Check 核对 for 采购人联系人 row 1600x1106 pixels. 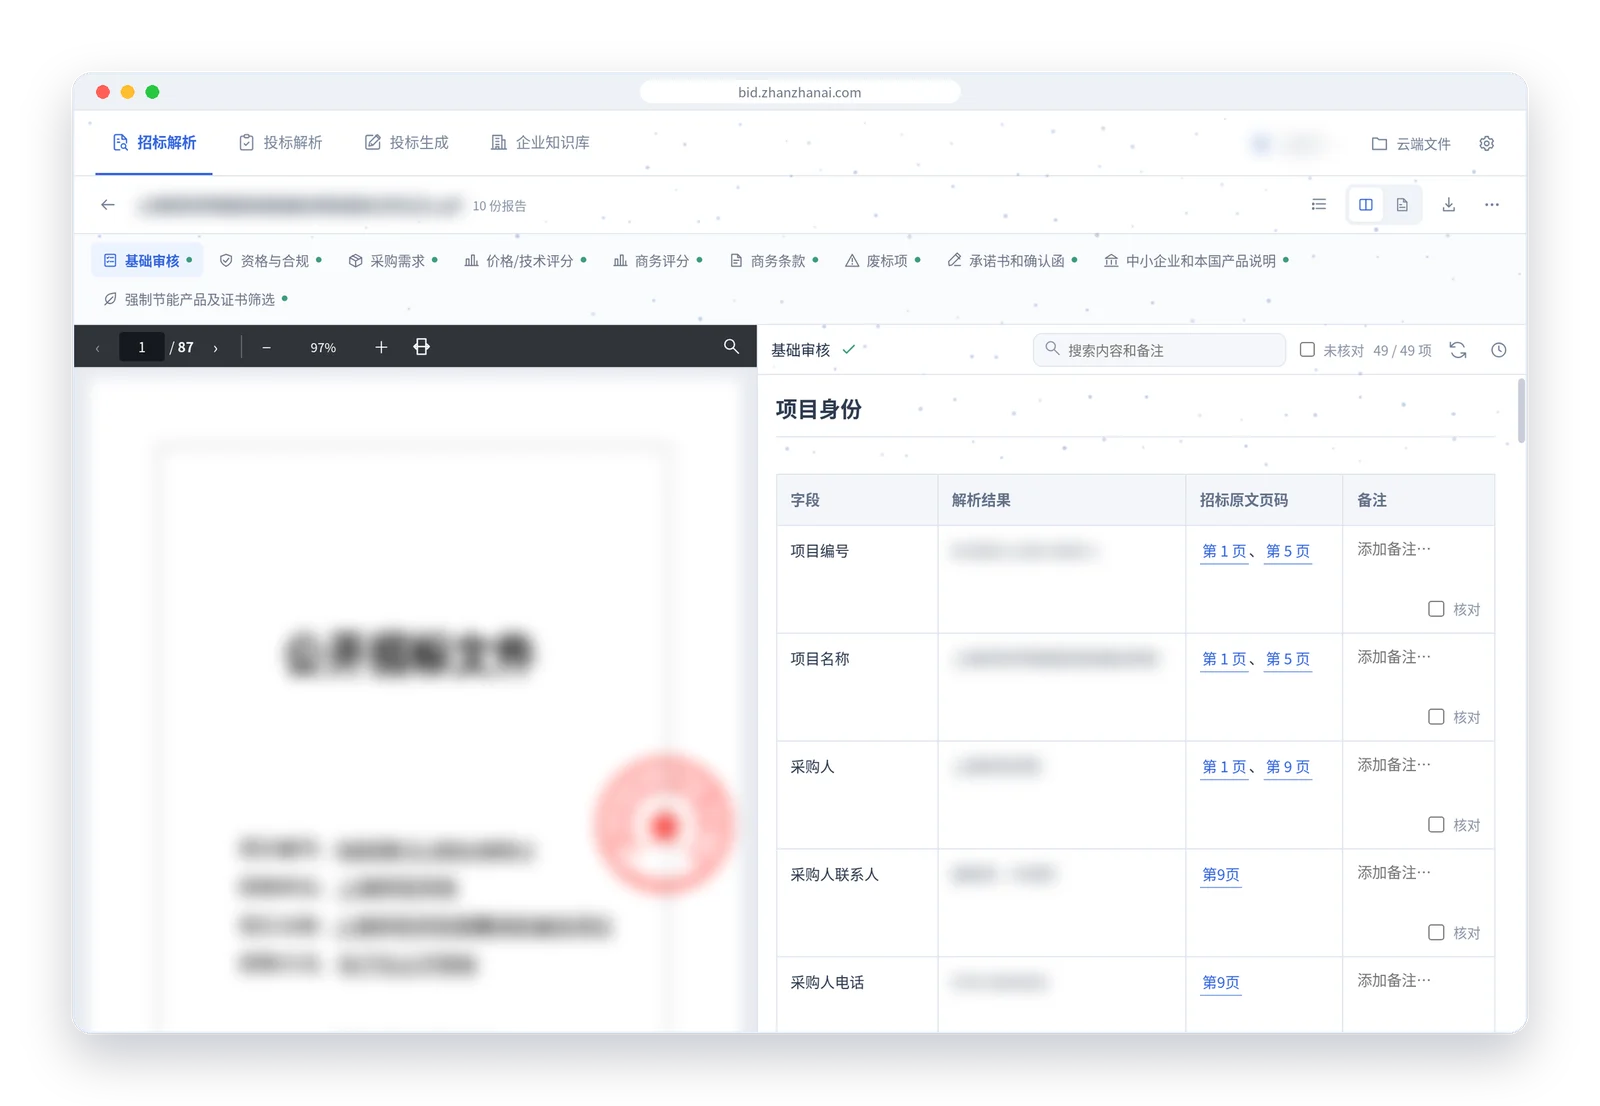1436,933
